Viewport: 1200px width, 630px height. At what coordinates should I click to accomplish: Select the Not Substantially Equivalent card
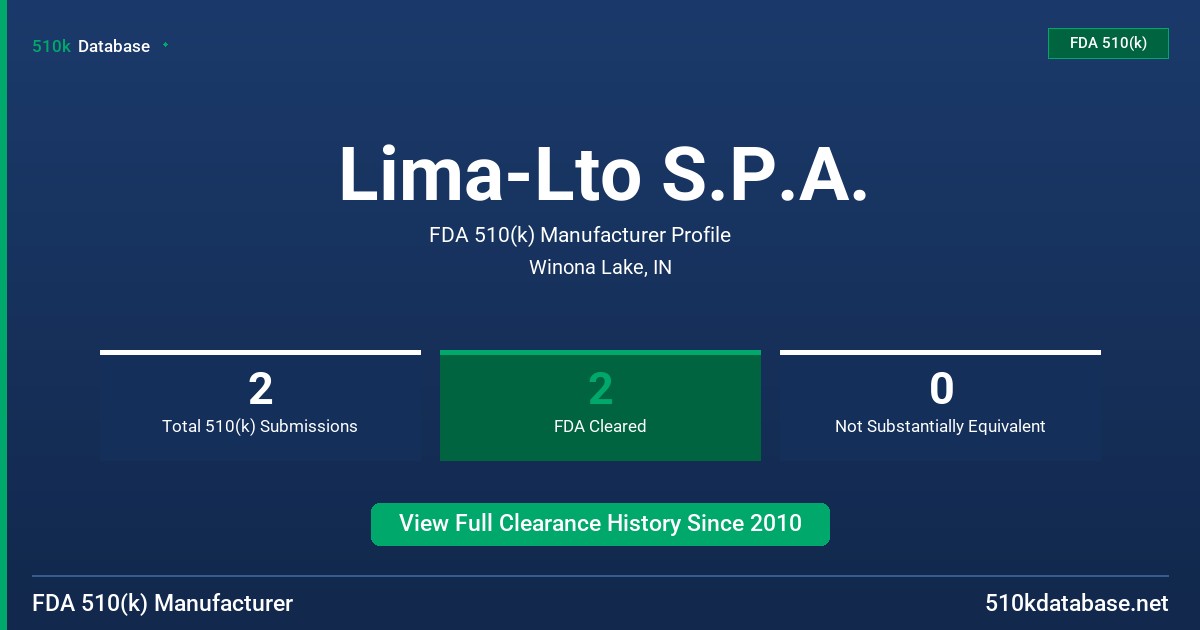[940, 405]
